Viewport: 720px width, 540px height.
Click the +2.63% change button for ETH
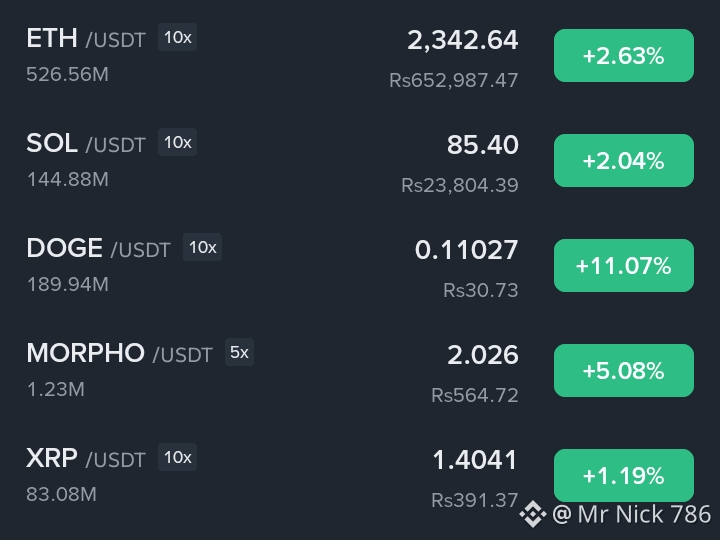click(624, 56)
